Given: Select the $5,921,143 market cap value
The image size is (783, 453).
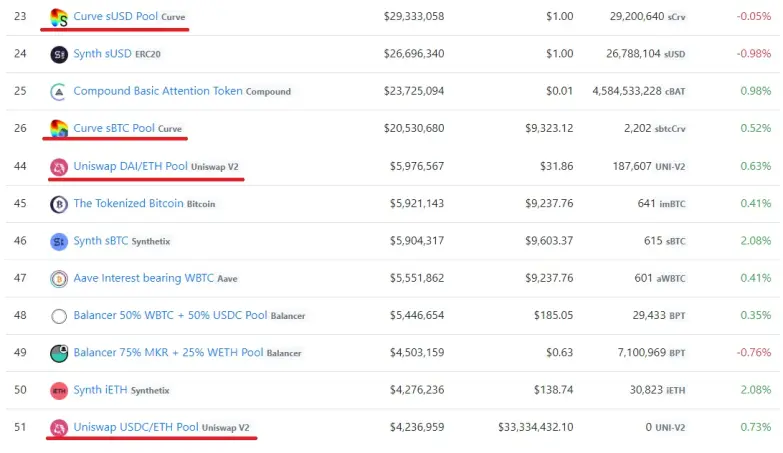Looking at the screenshot, I should pos(417,203).
